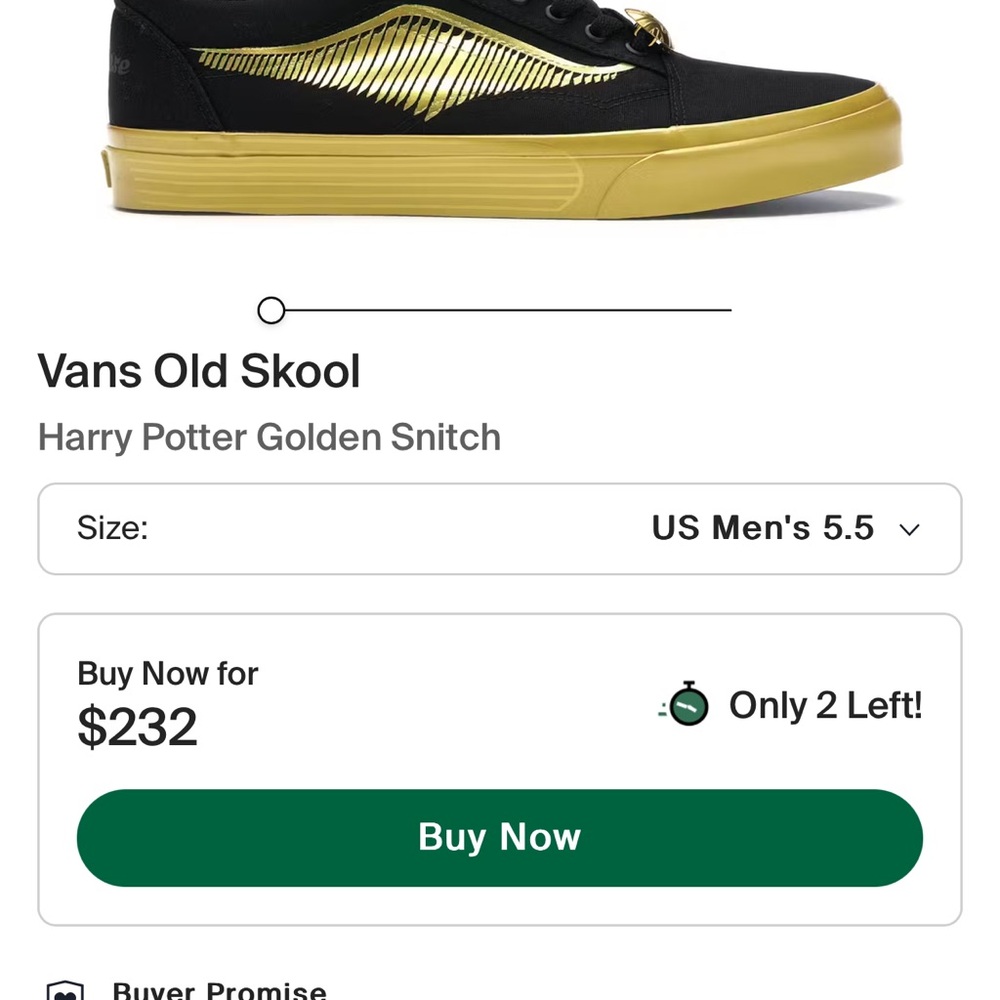
Task: Click the Only 2 Left! alert text
Action: [825, 705]
